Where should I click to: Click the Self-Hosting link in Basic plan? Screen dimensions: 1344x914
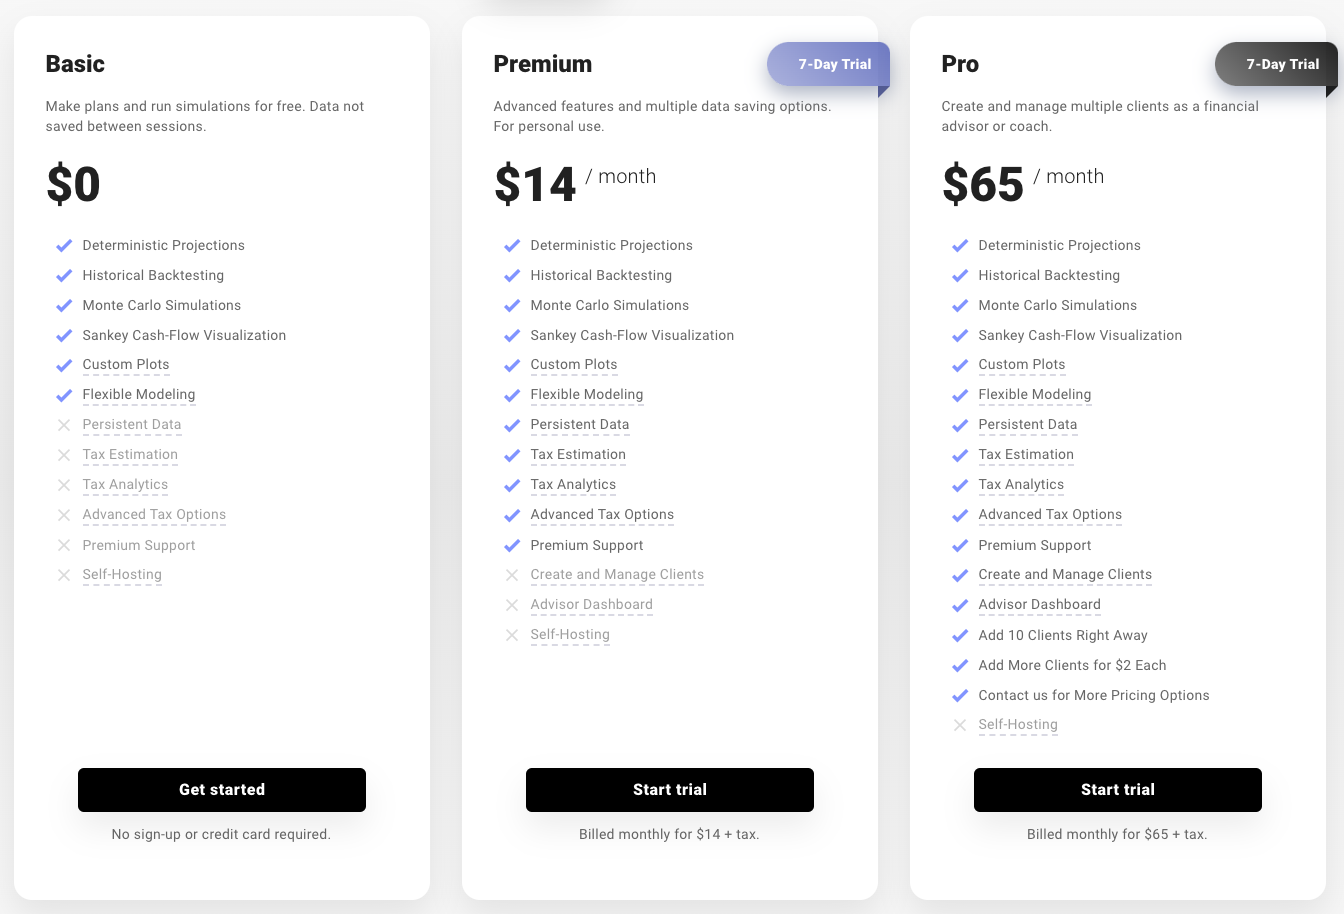(x=122, y=575)
